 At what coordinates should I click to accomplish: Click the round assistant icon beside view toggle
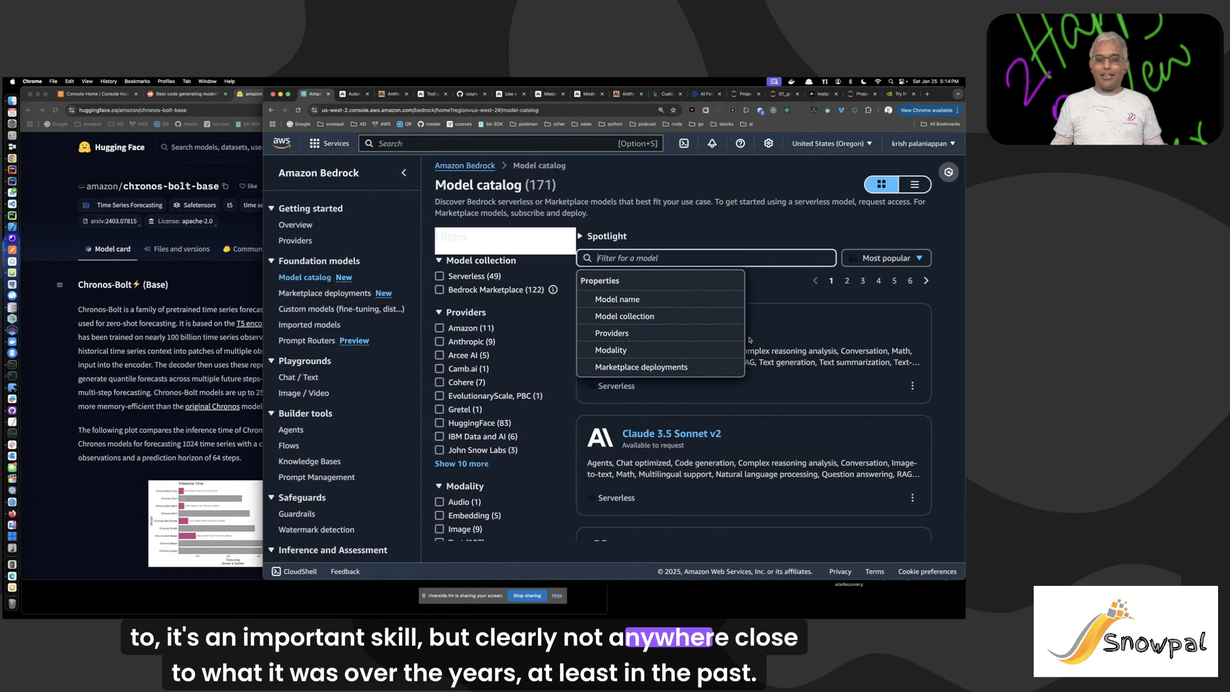[x=948, y=172]
